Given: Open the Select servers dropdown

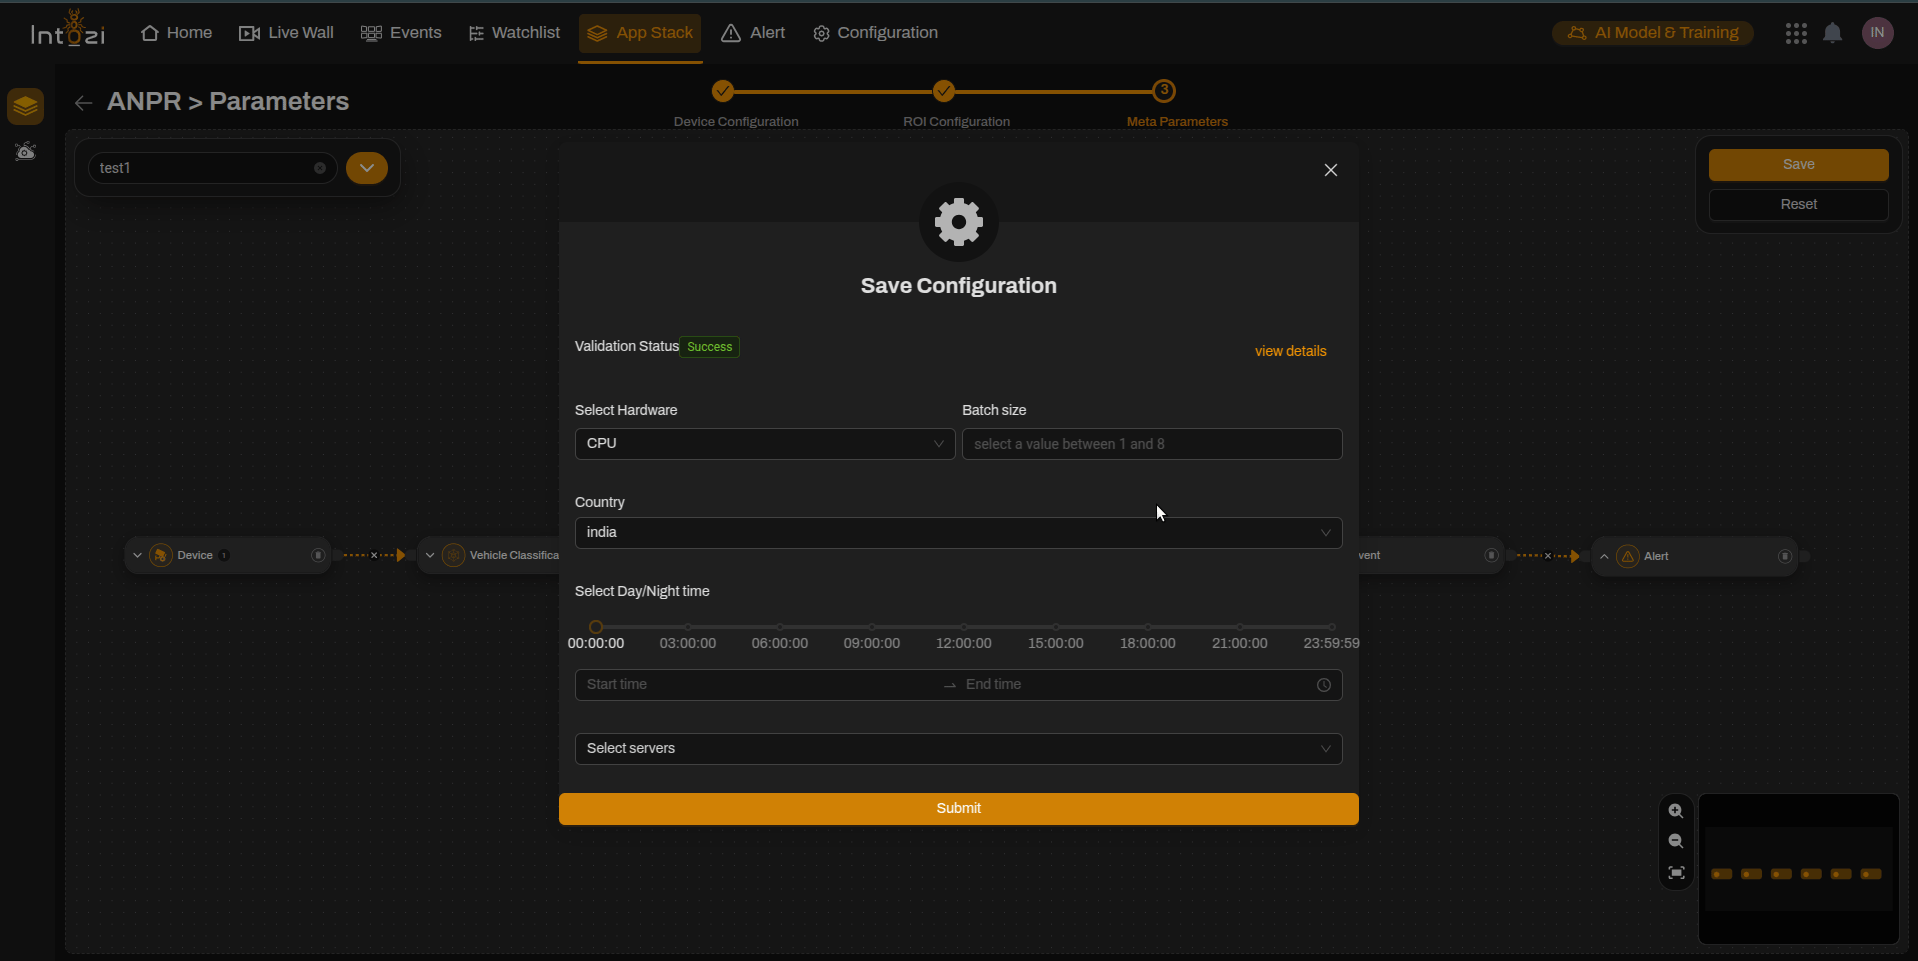Looking at the screenshot, I should [x=957, y=749].
